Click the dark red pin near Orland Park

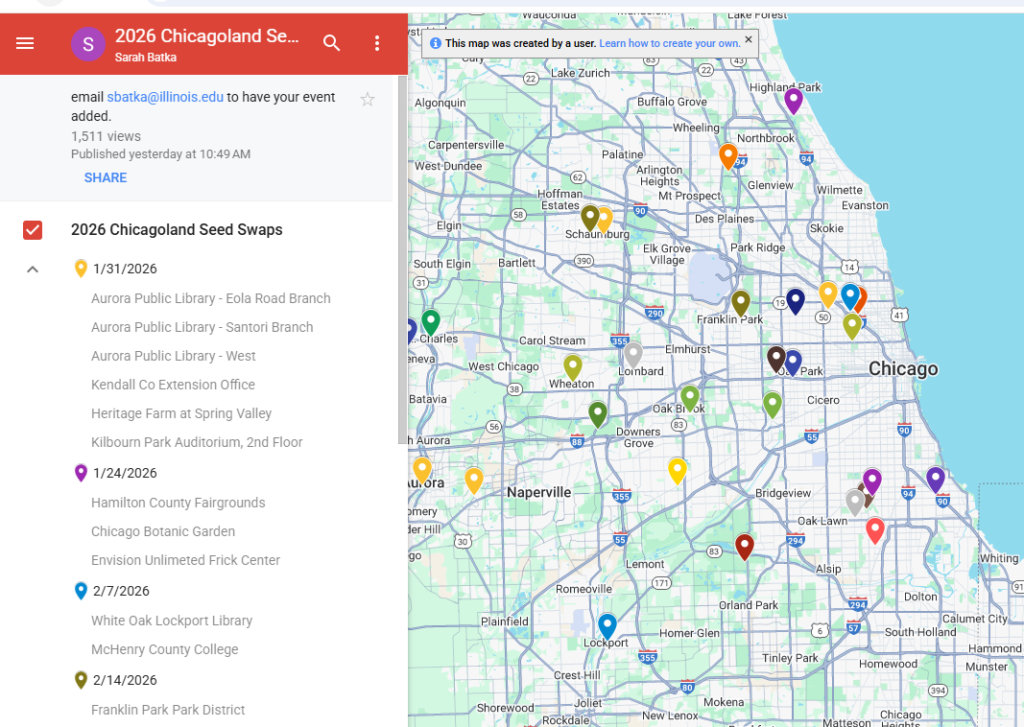tap(744, 545)
